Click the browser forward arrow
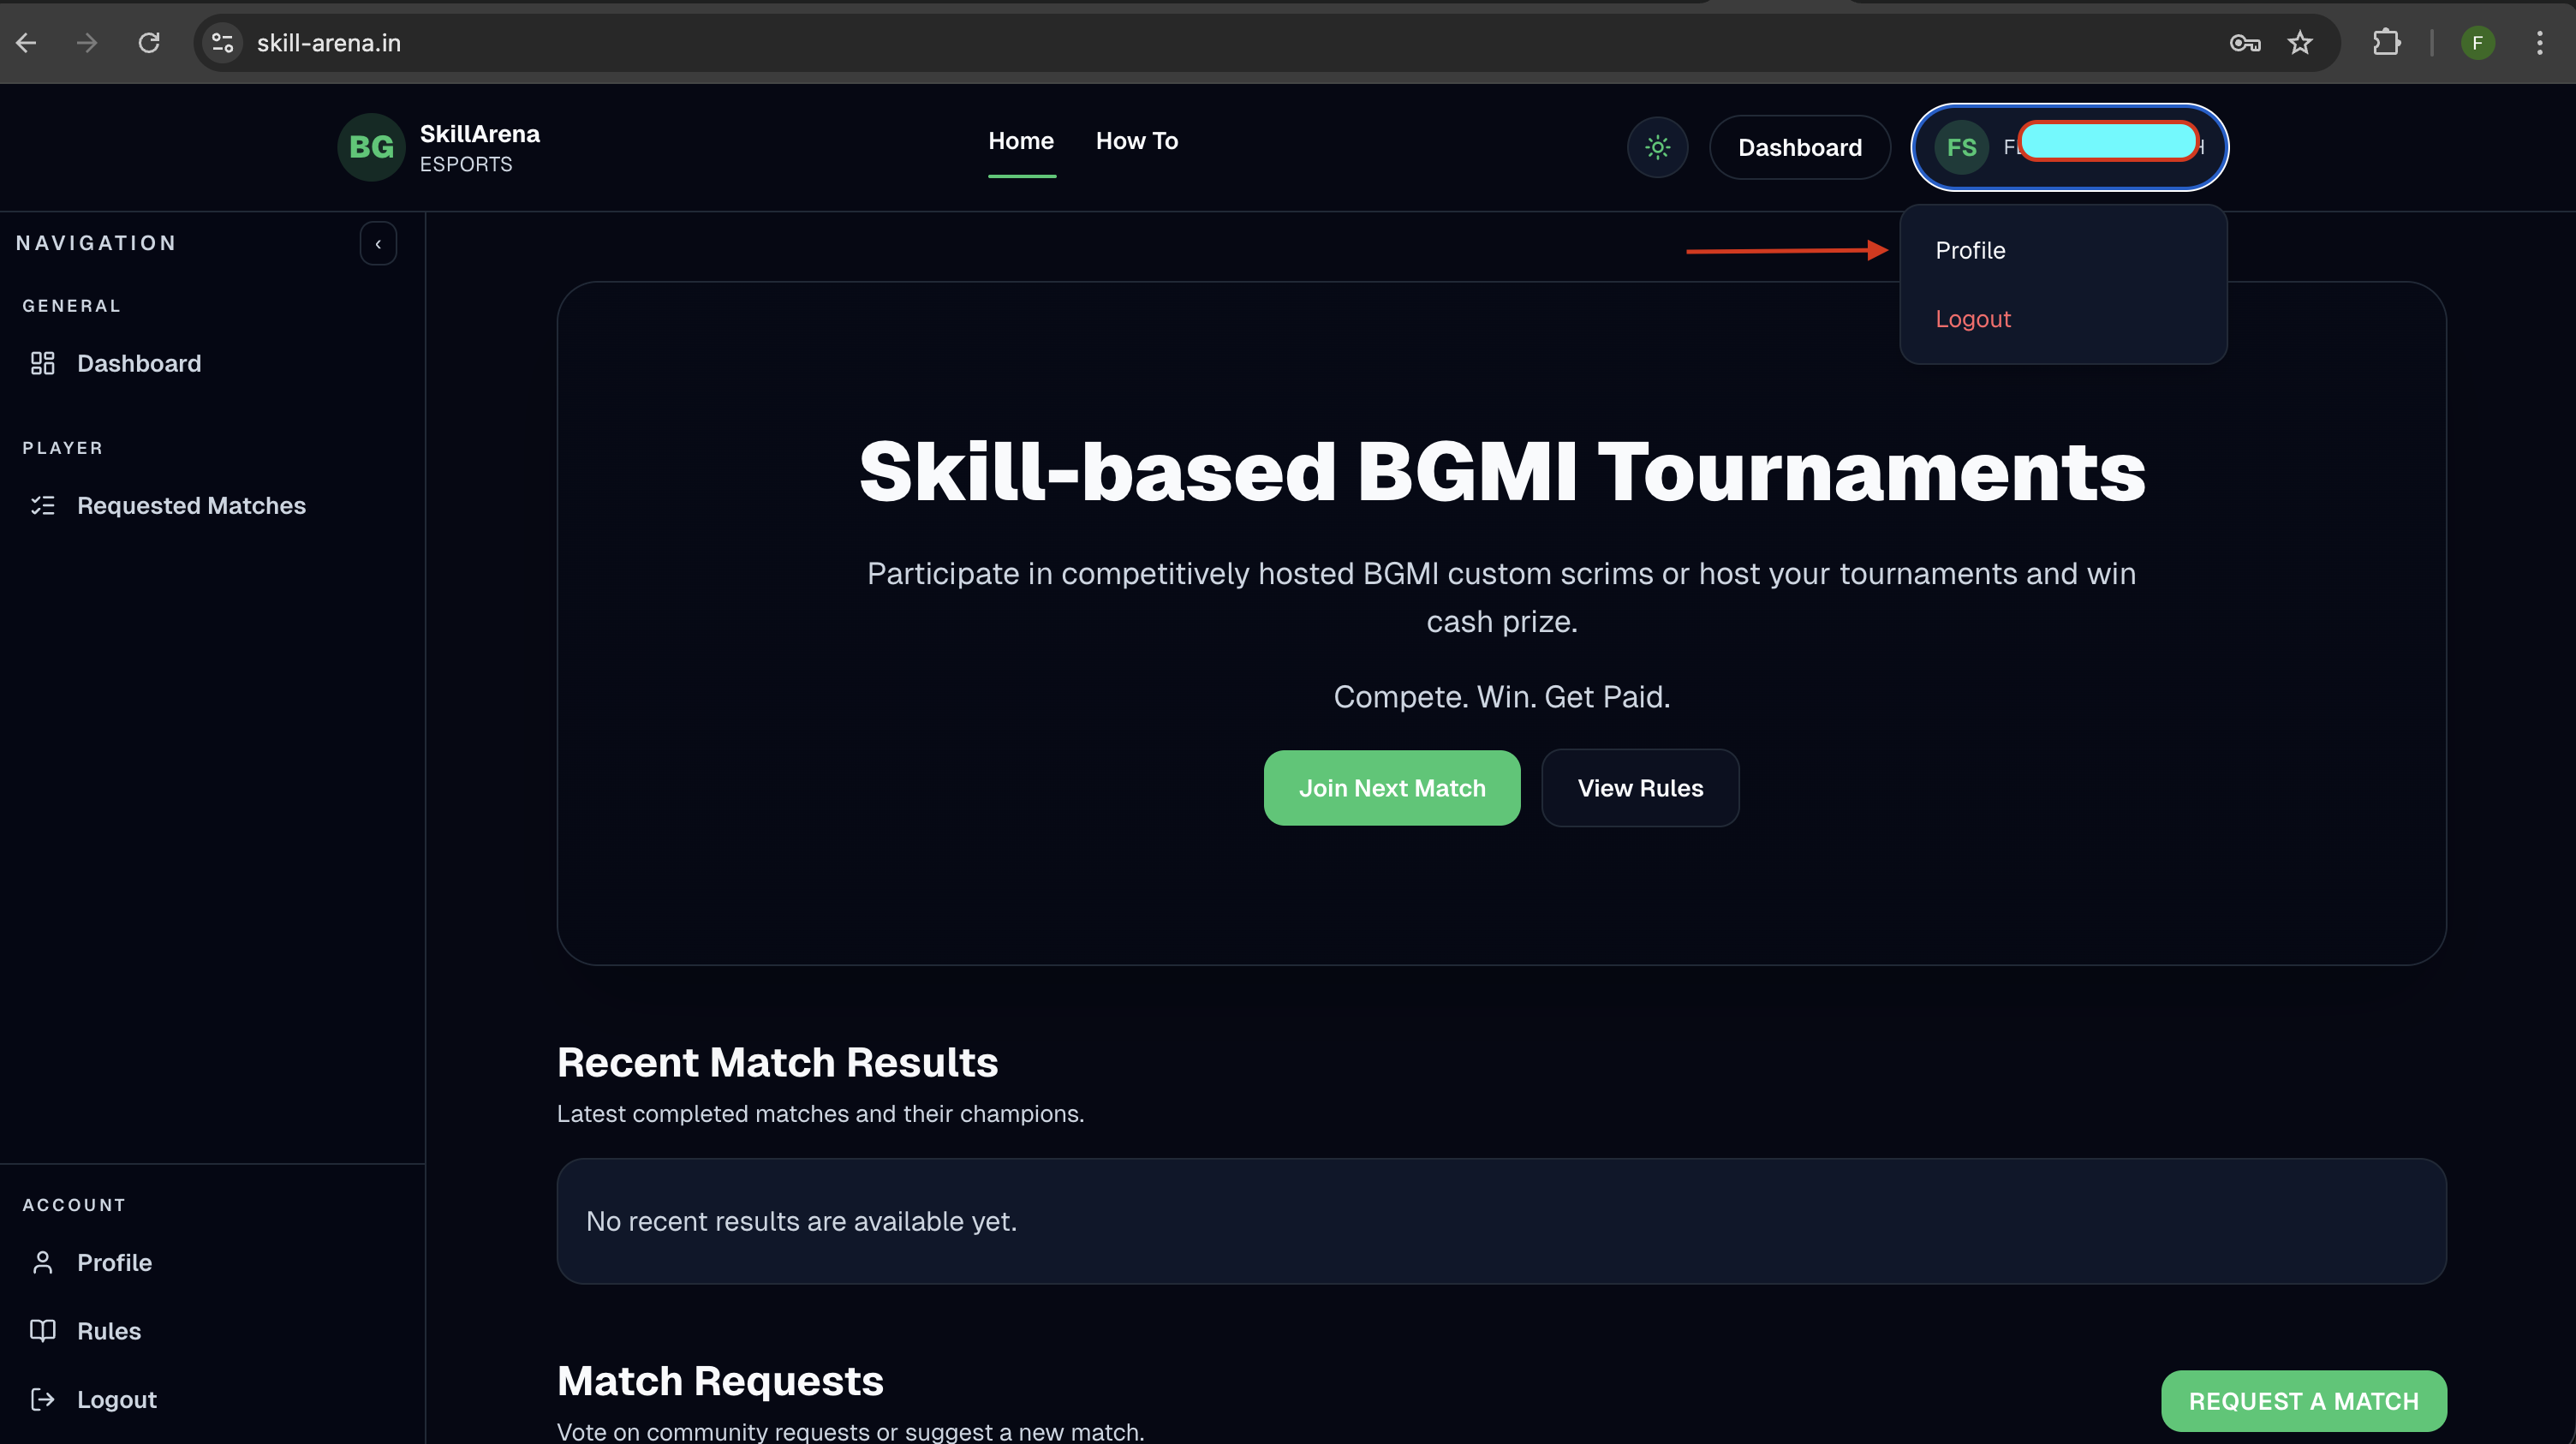This screenshot has height=1444, width=2576. pyautogui.click(x=88, y=43)
